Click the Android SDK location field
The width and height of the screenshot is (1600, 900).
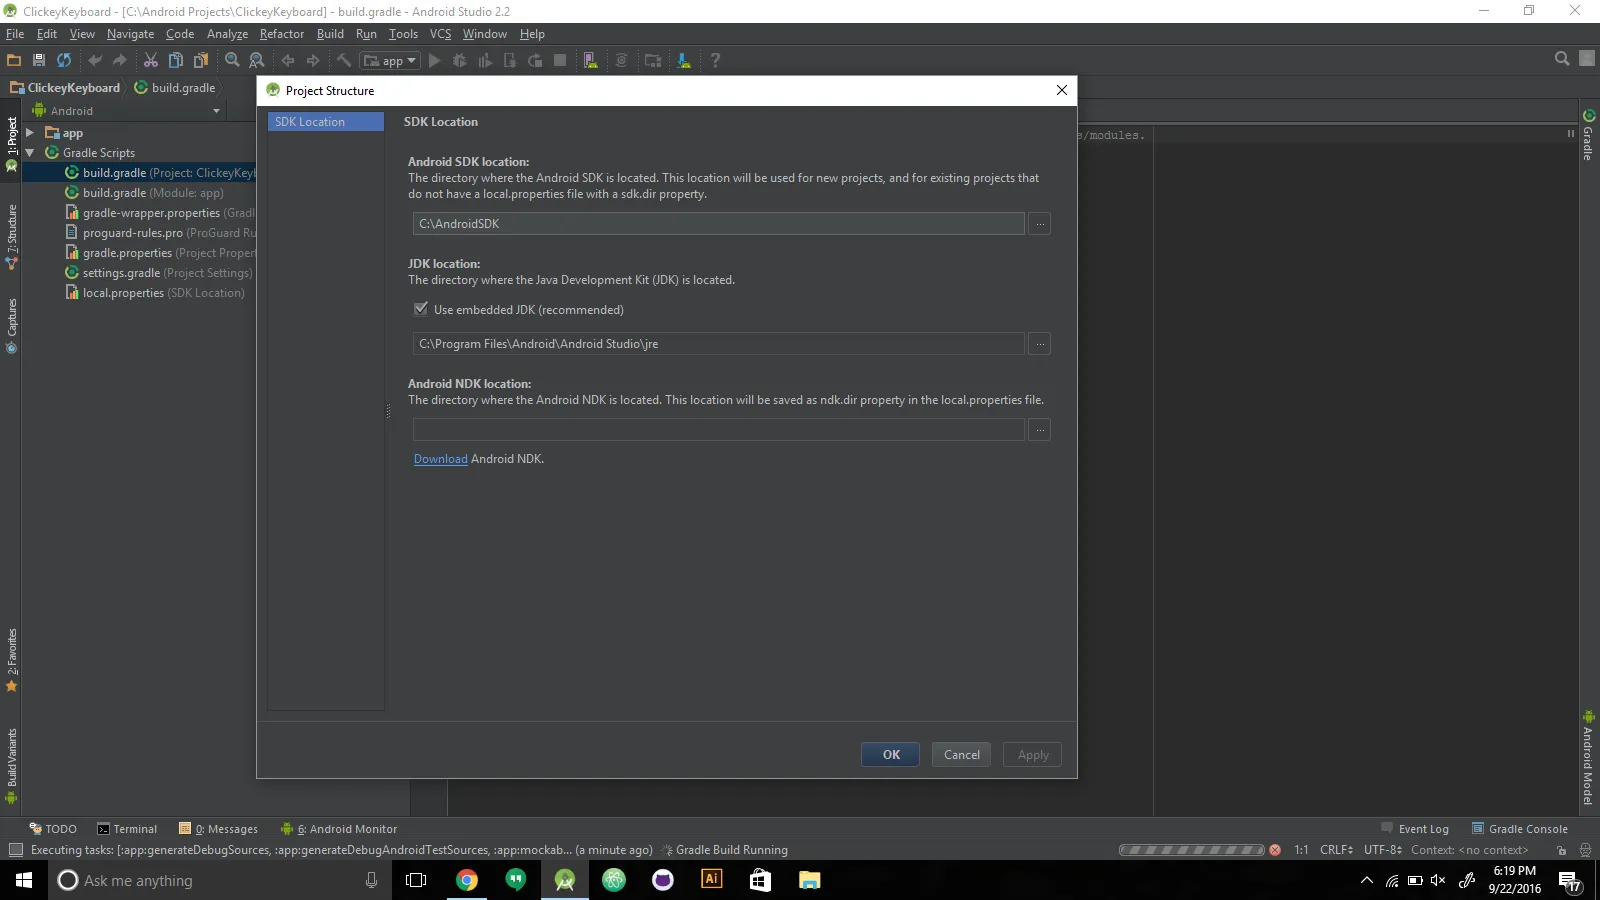(719, 224)
